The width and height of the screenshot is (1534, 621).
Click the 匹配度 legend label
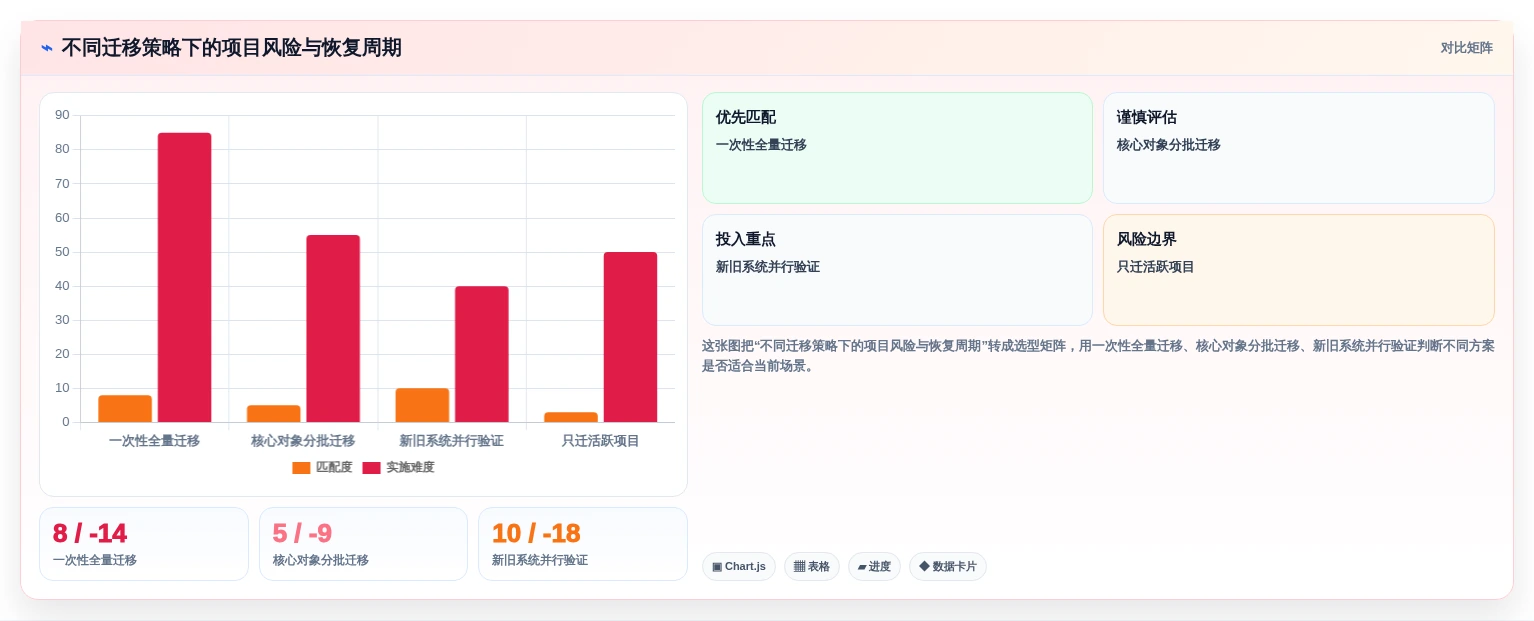click(x=334, y=467)
